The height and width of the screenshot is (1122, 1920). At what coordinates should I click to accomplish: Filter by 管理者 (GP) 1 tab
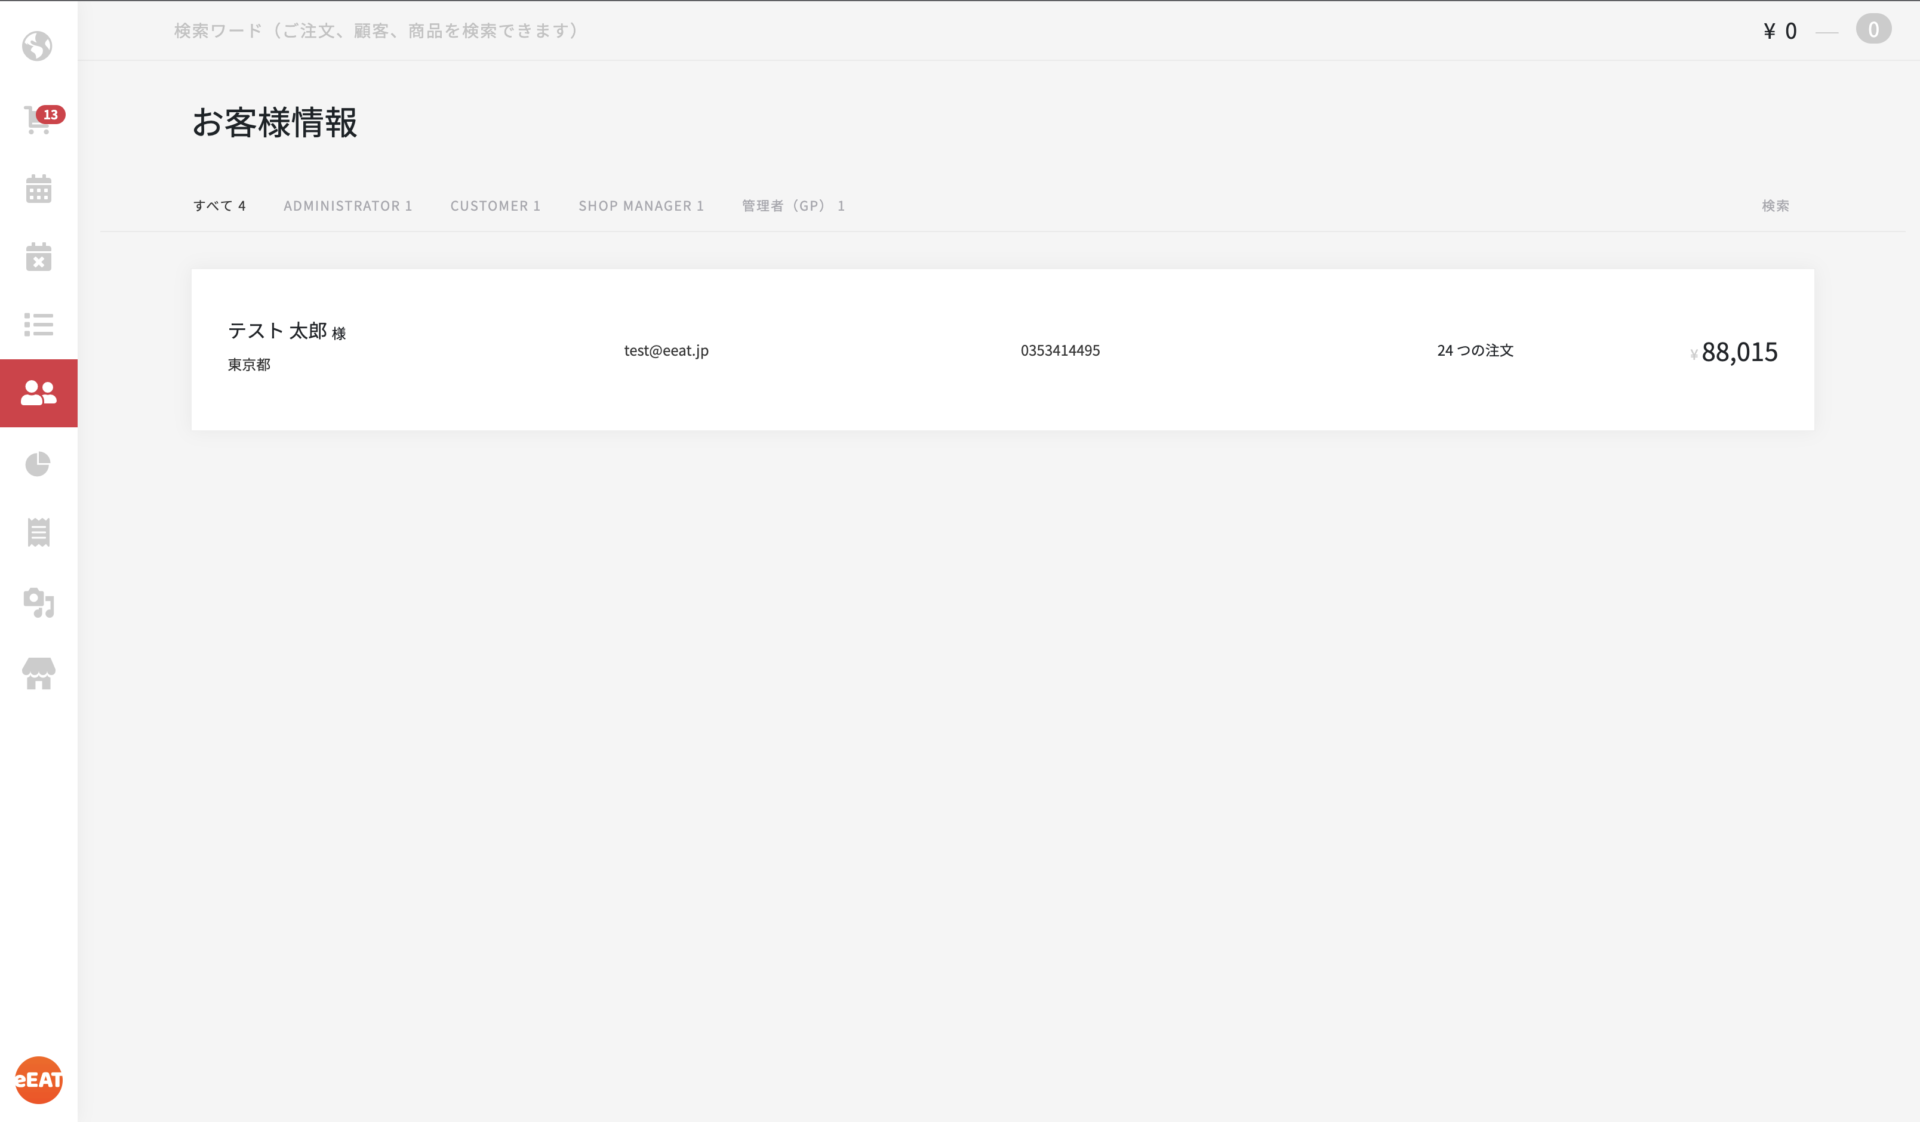point(793,206)
